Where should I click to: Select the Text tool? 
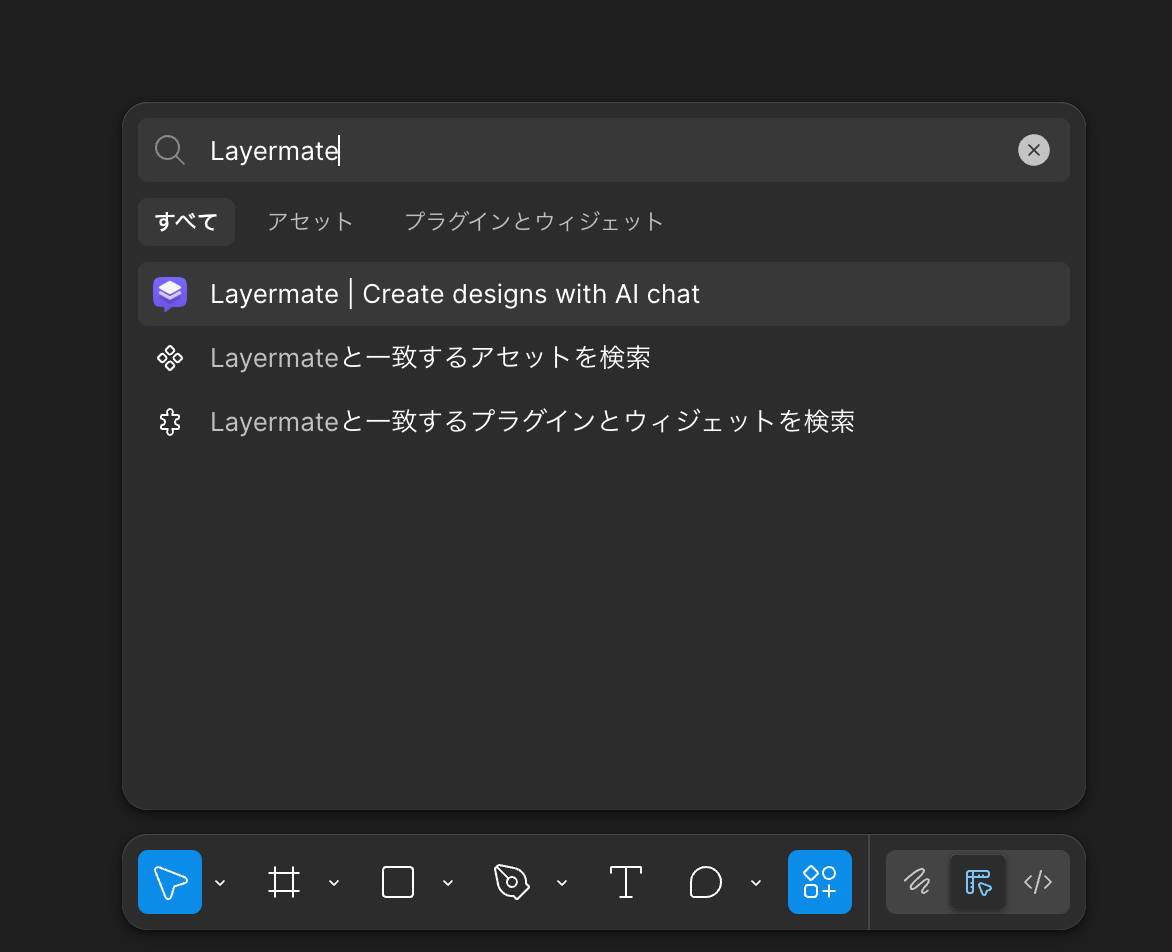(x=626, y=882)
